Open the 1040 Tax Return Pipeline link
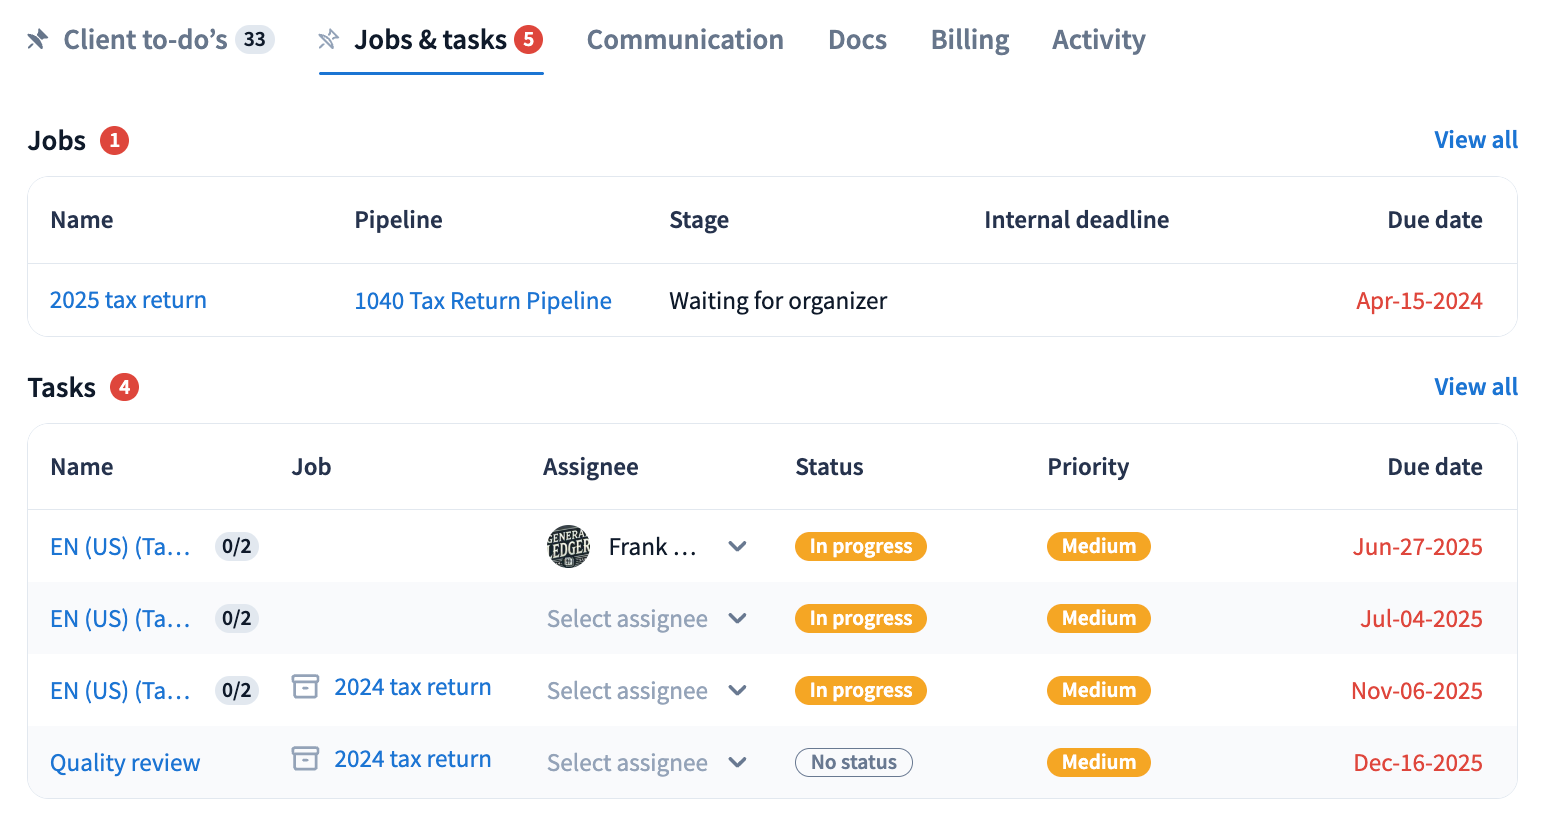 point(483,301)
